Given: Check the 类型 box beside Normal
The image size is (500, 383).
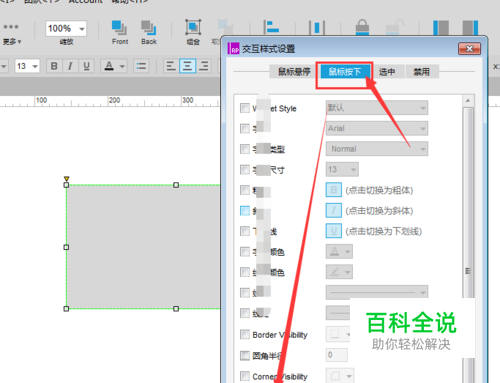Looking at the screenshot, I should click(245, 149).
